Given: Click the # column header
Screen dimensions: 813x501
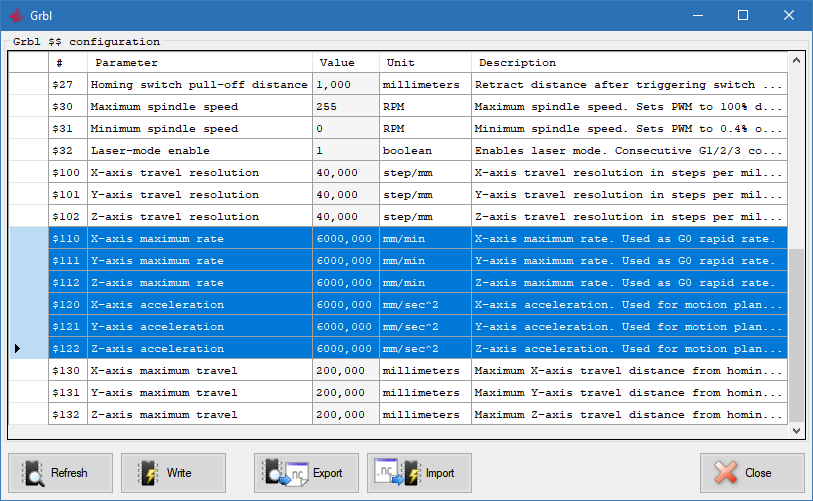Looking at the screenshot, I should [x=68, y=63].
